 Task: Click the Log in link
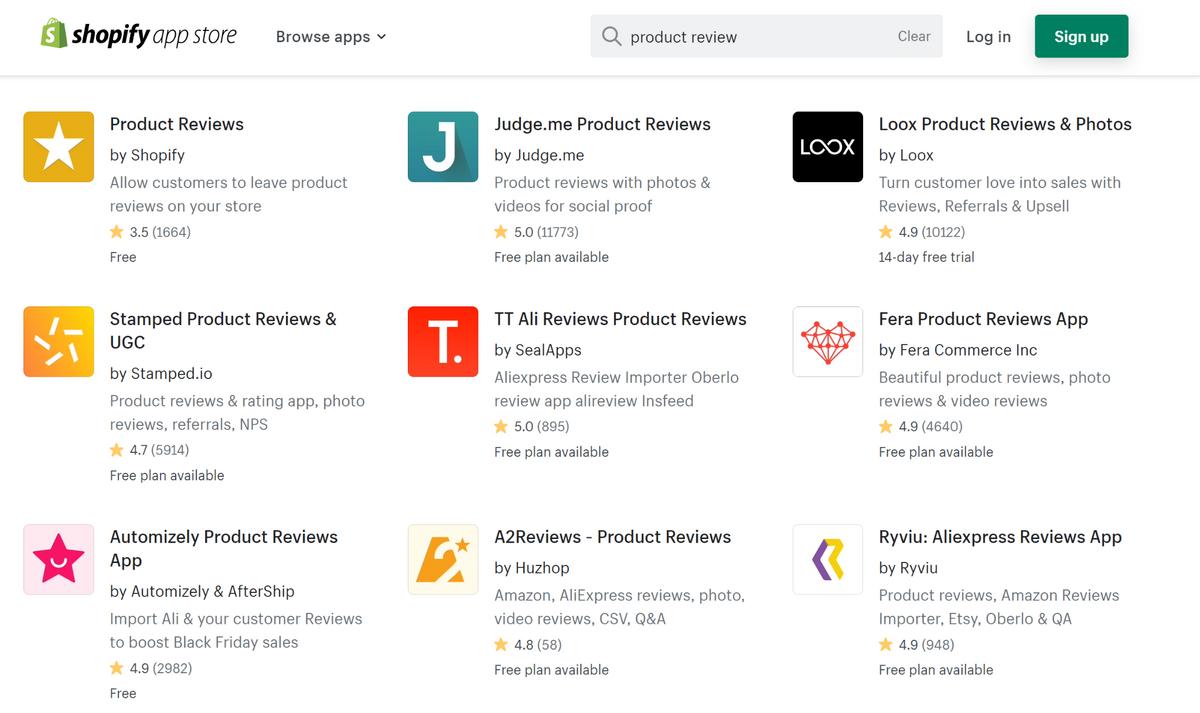988,36
